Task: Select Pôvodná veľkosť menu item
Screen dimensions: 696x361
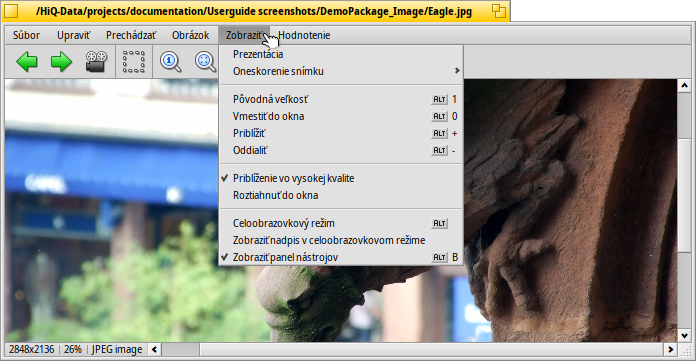Action: tap(341, 99)
